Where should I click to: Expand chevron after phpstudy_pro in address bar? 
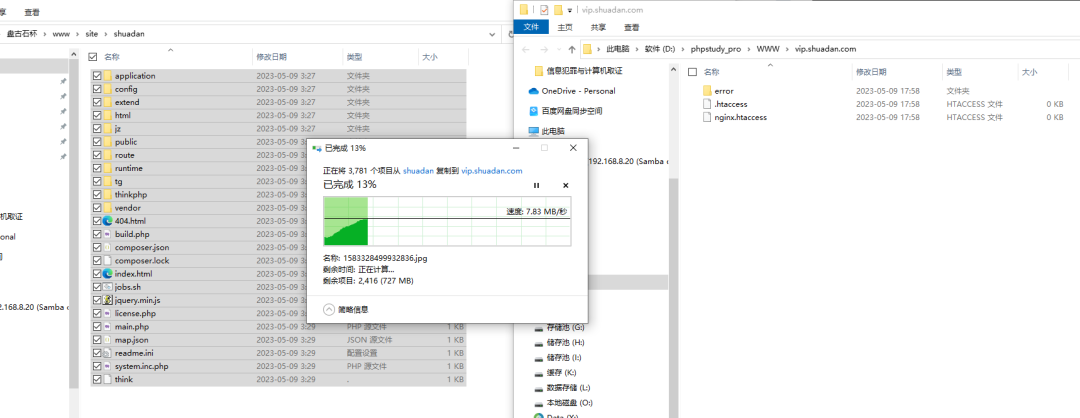click(749, 50)
